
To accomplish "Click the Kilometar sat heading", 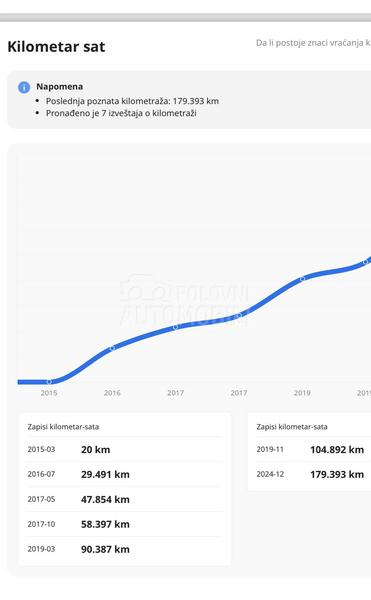I will pyautogui.click(x=56, y=47).
